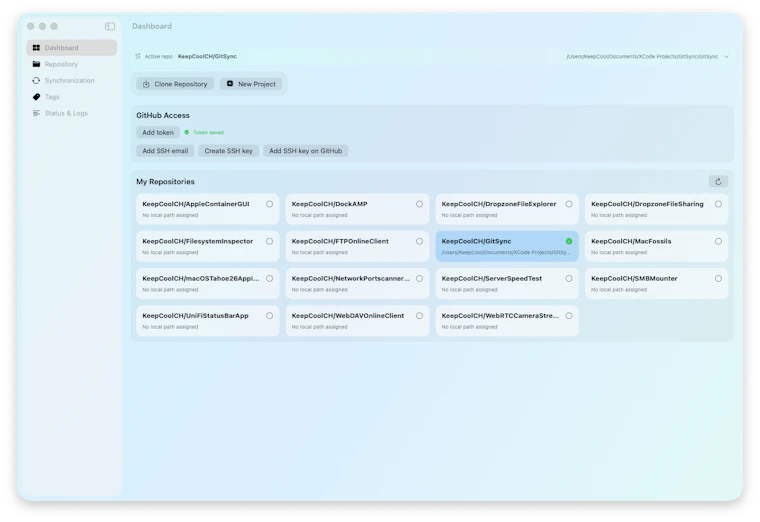Click the Add SSH email button
Viewport: 760px width, 522px height.
click(x=165, y=151)
